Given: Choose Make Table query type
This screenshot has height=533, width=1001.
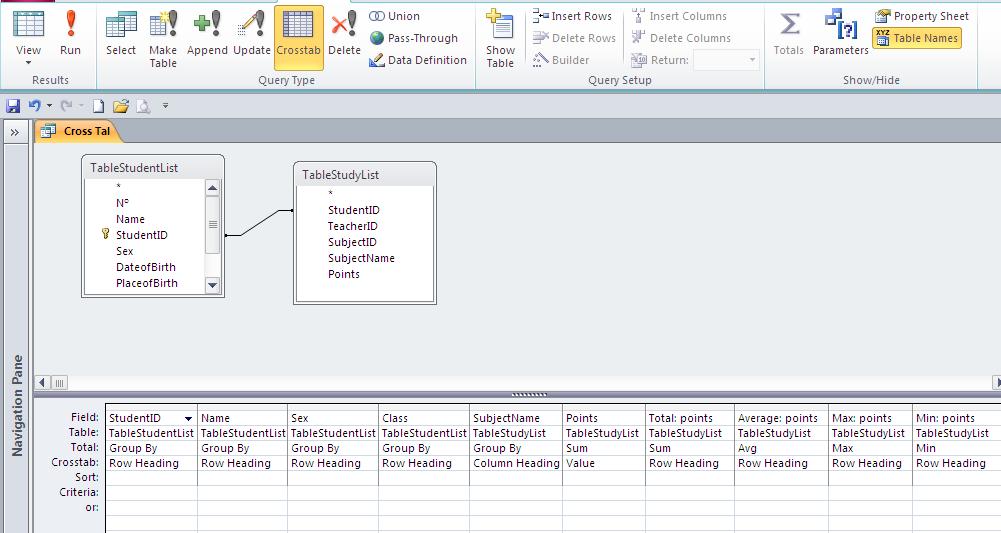Looking at the screenshot, I should (x=163, y=38).
